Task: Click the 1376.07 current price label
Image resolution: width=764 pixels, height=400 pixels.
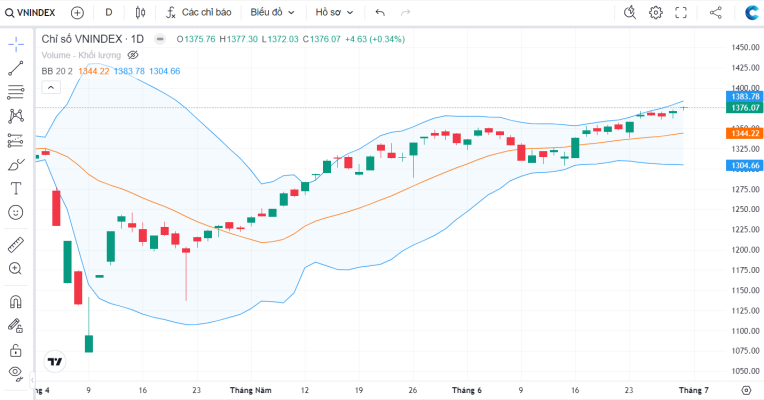Action: click(745, 108)
